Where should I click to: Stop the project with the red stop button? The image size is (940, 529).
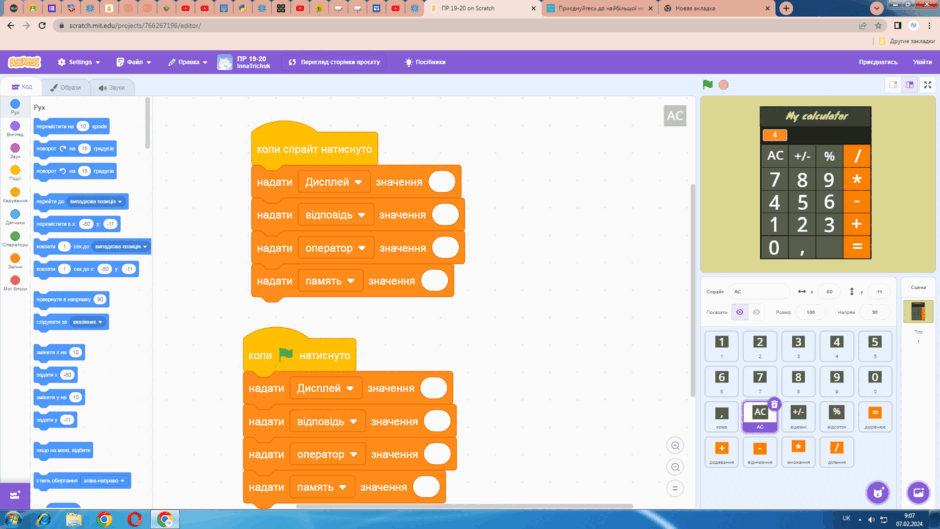click(724, 85)
